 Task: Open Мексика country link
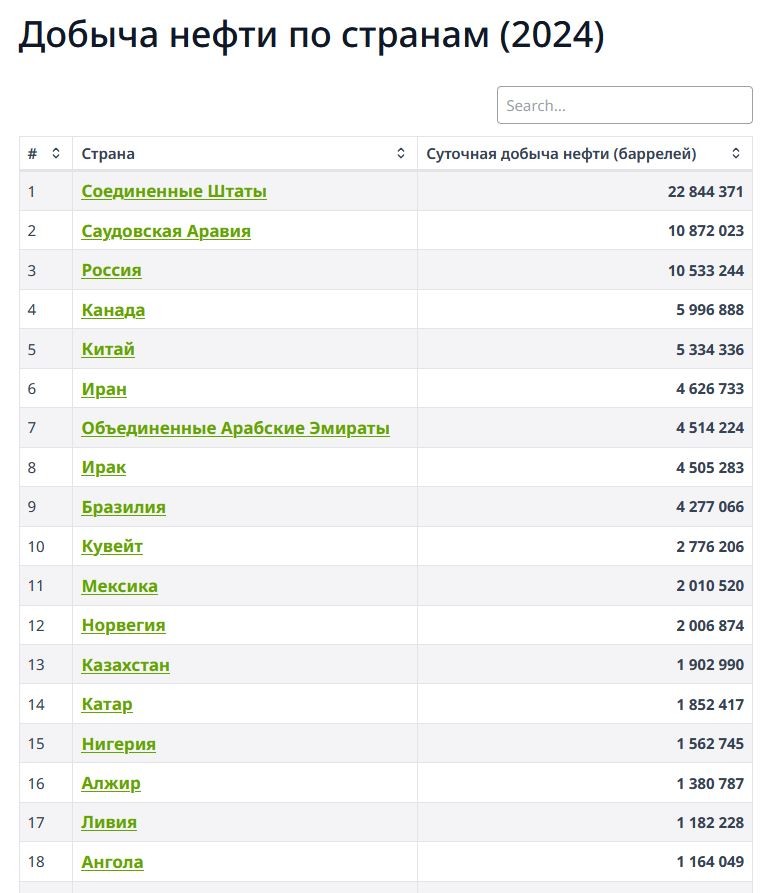pos(119,585)
